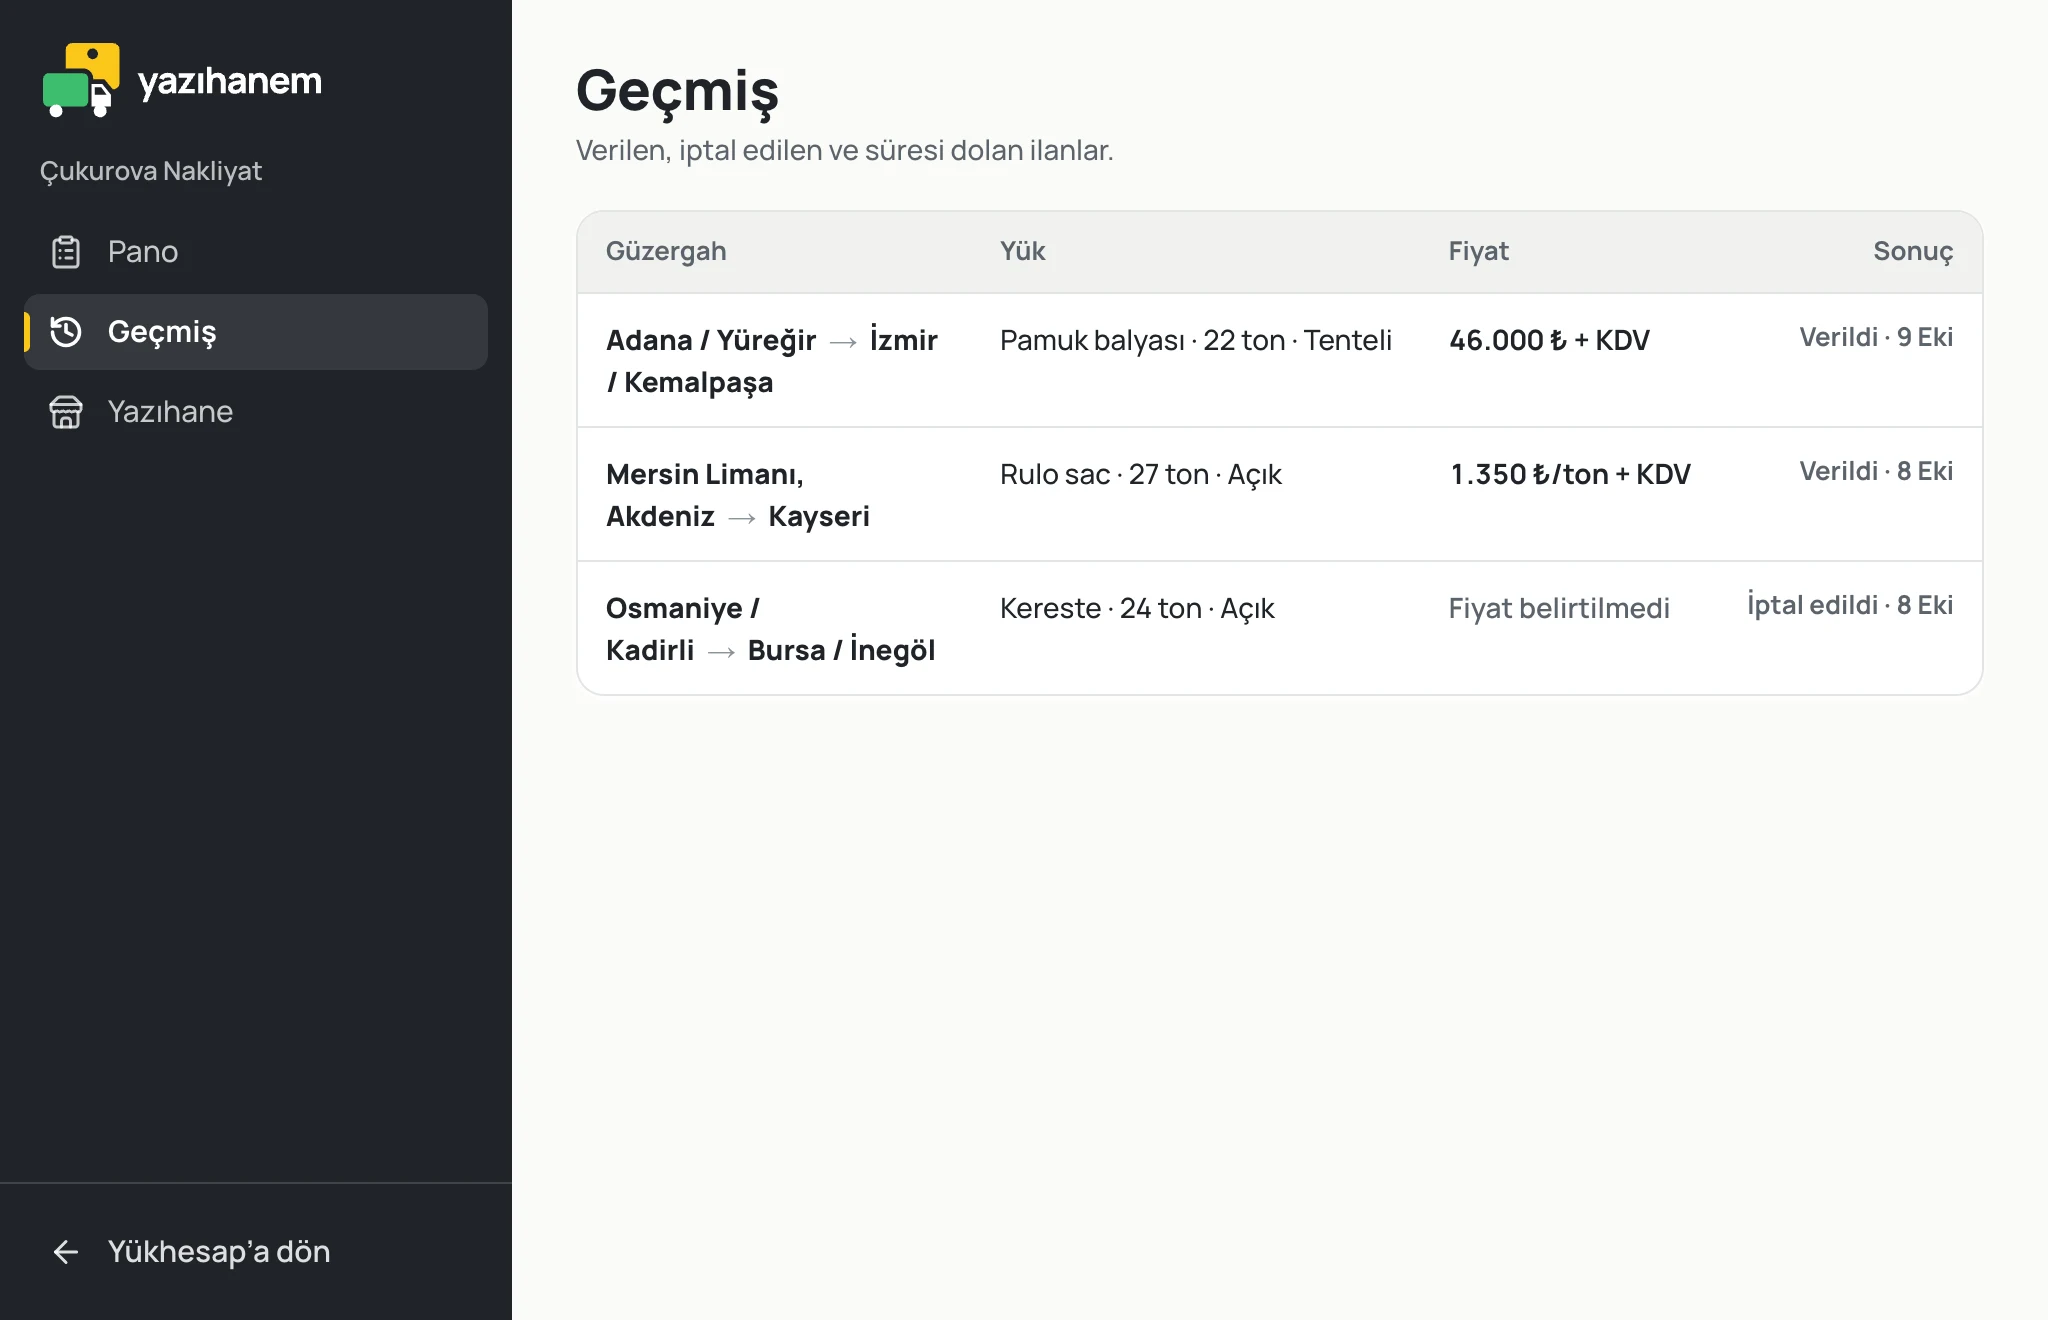
Task: Open the Mersin Limanı, Akdeniz → Kayseri route
Action: coord(738,495)
